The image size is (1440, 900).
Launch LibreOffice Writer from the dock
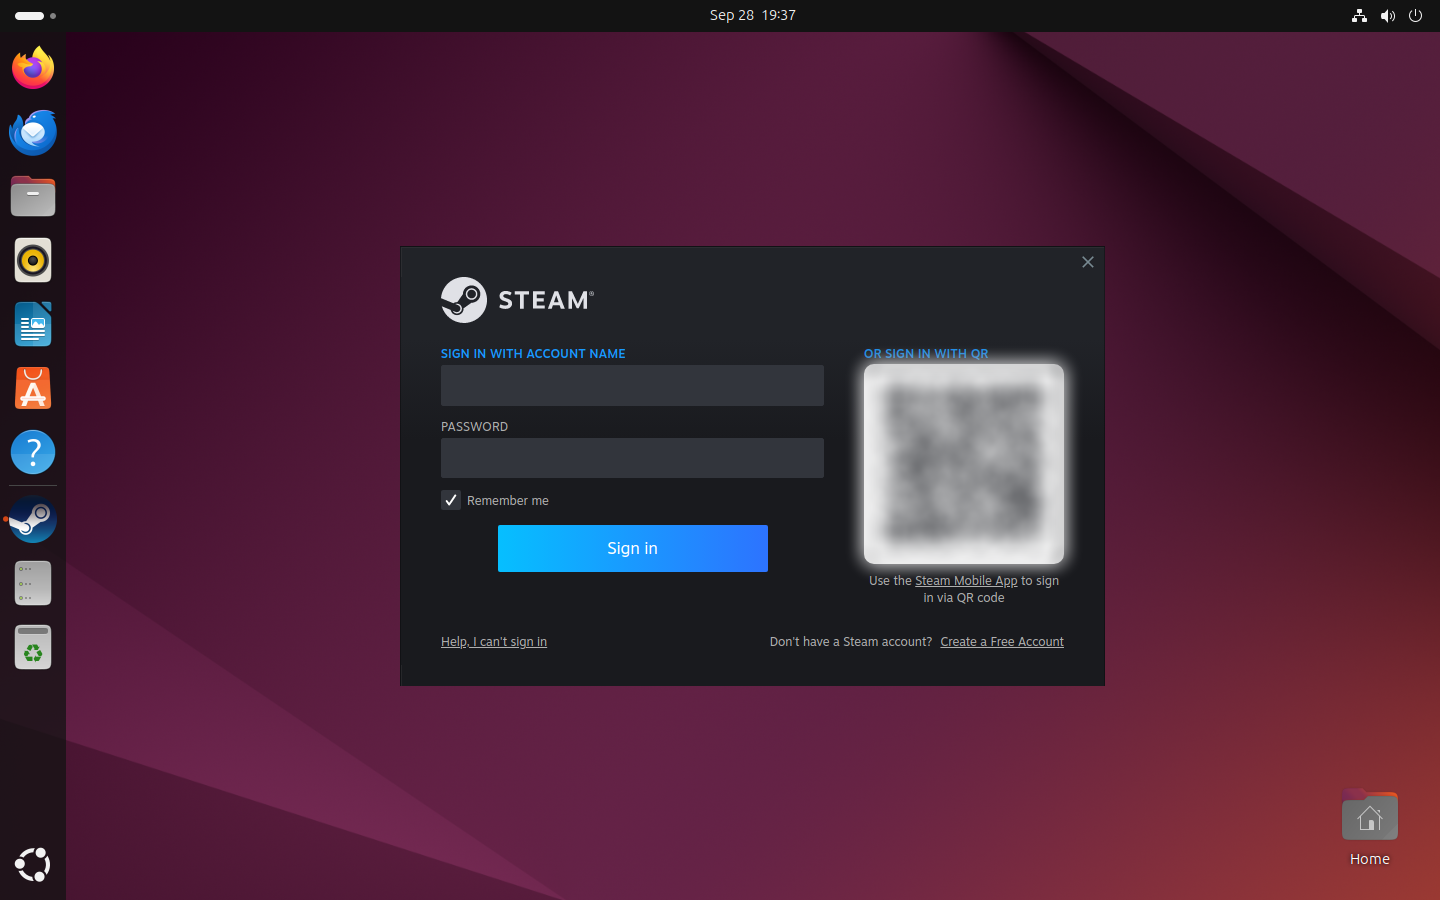point(33,324)
